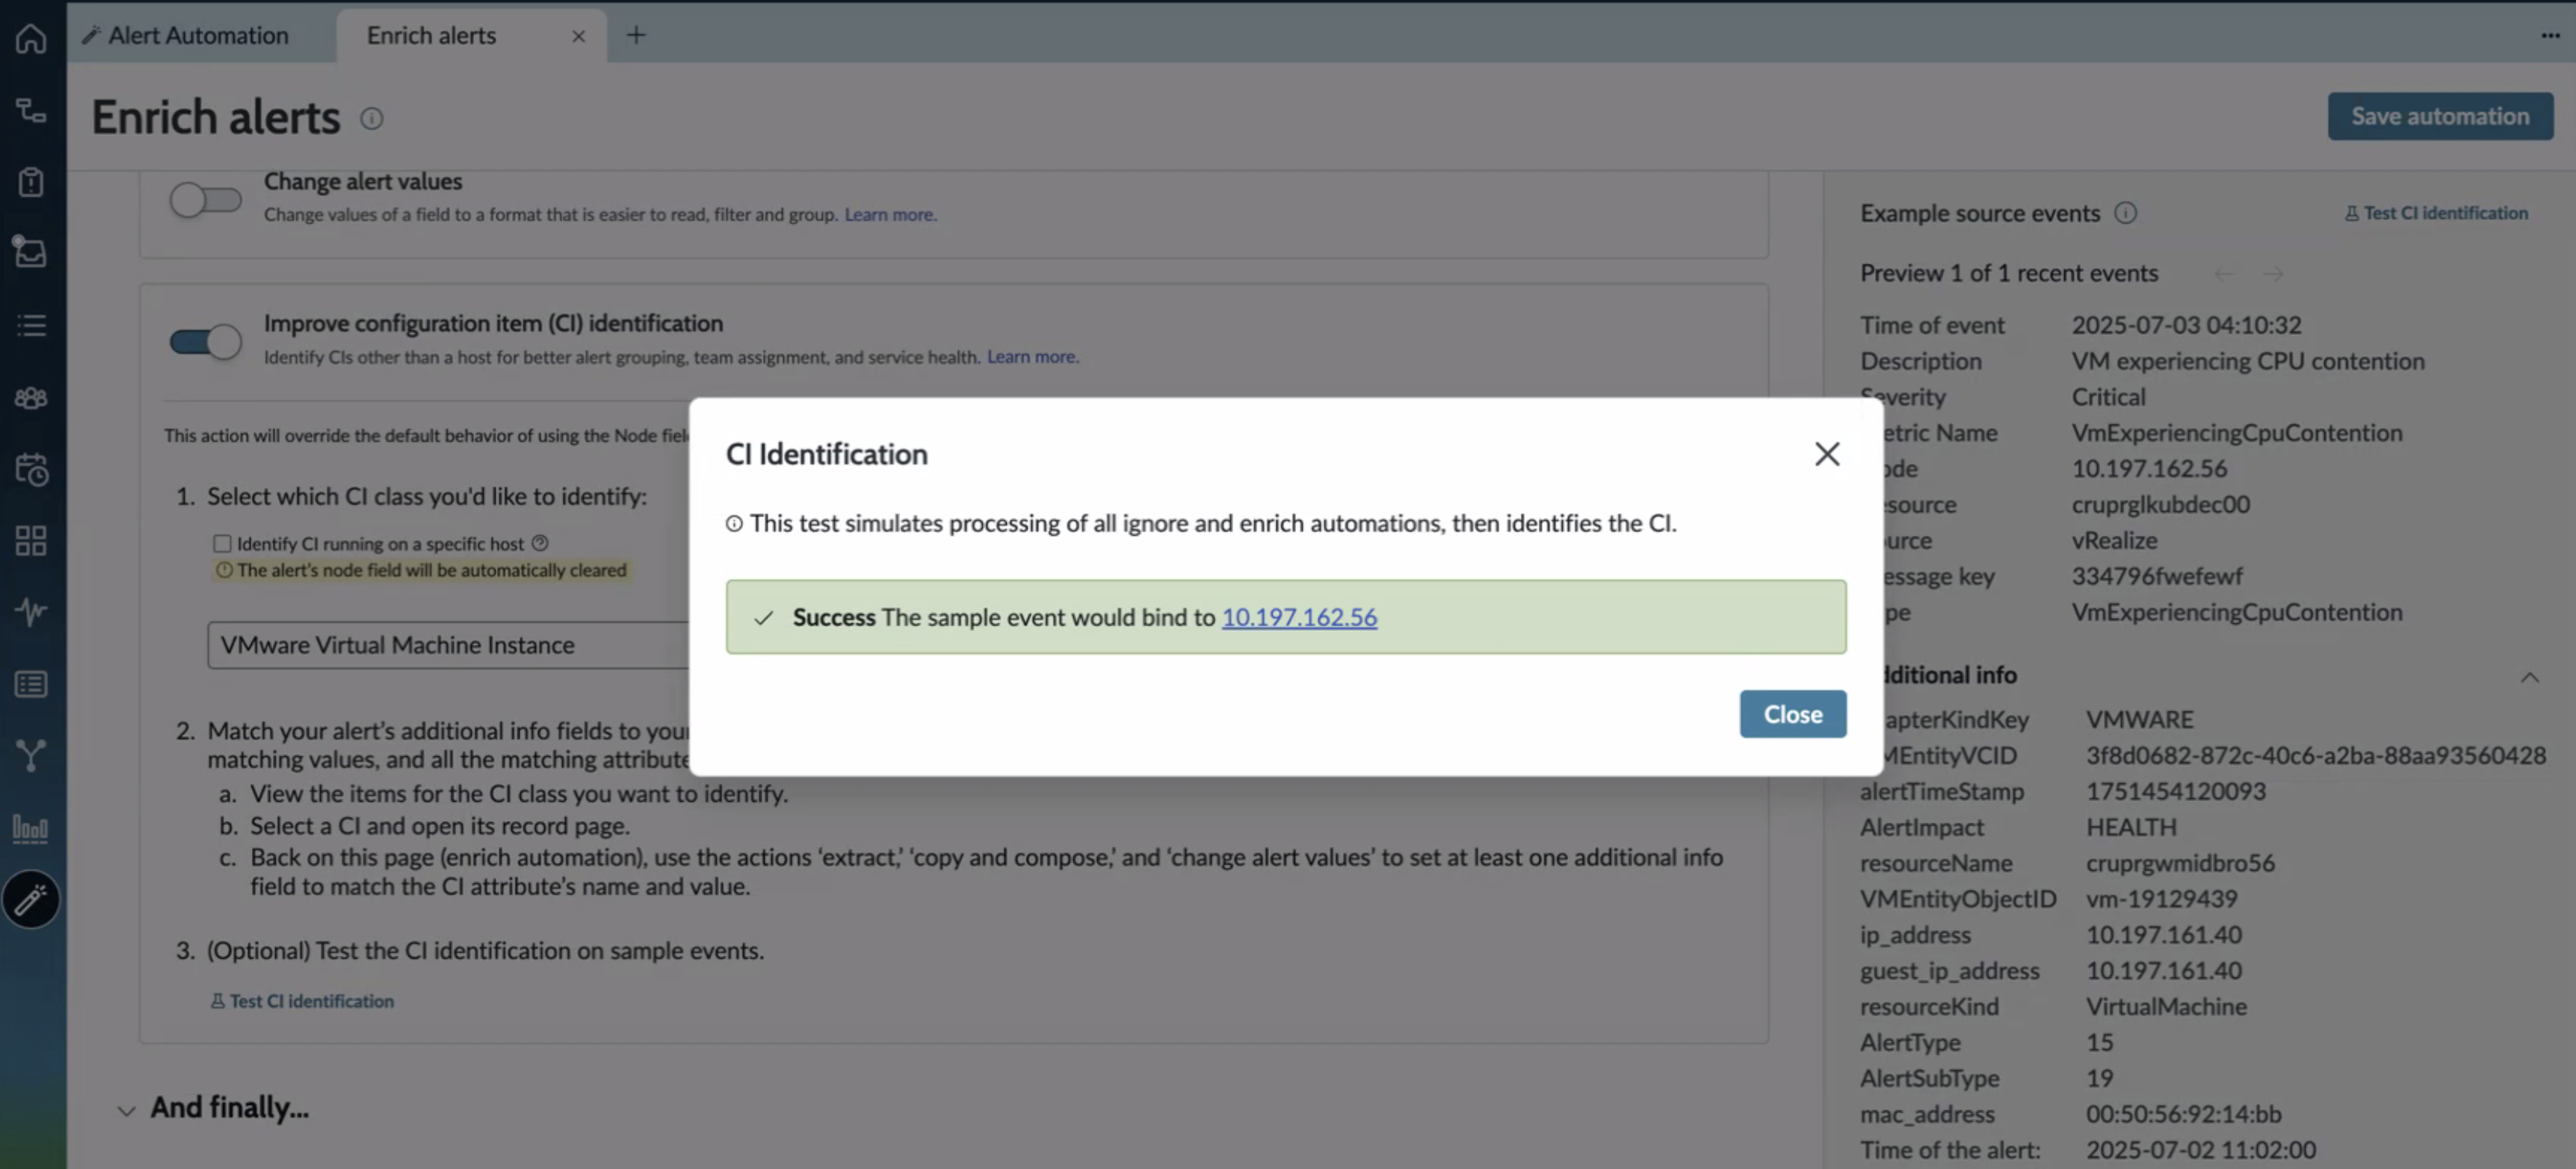Open the dashboard grid sidebar icon
Image resolution: width=2576 pixels, height=1169 pixels.
point(31,540)
